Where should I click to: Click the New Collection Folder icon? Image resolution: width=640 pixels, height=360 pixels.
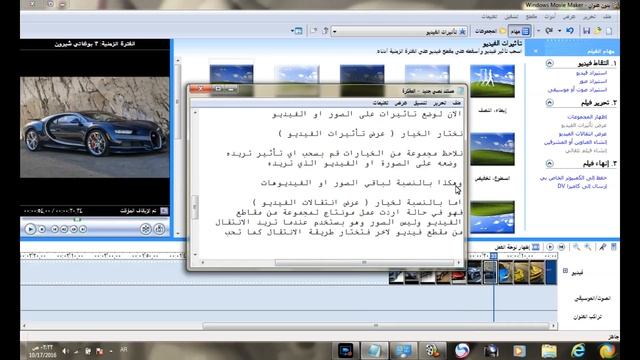(314, 31)
